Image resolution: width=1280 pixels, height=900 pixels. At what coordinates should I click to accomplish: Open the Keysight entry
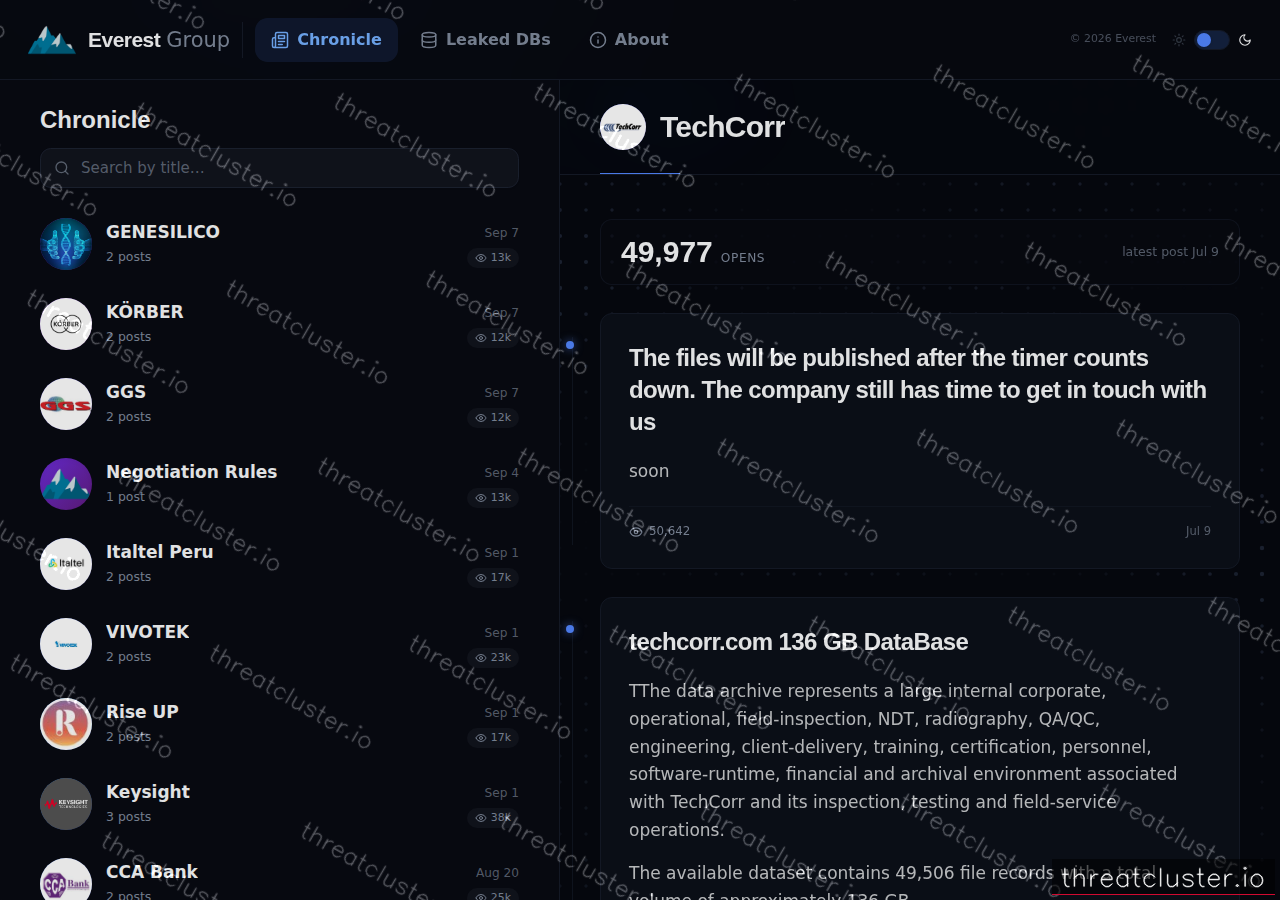pyautogui.click(x=279, y=804)
